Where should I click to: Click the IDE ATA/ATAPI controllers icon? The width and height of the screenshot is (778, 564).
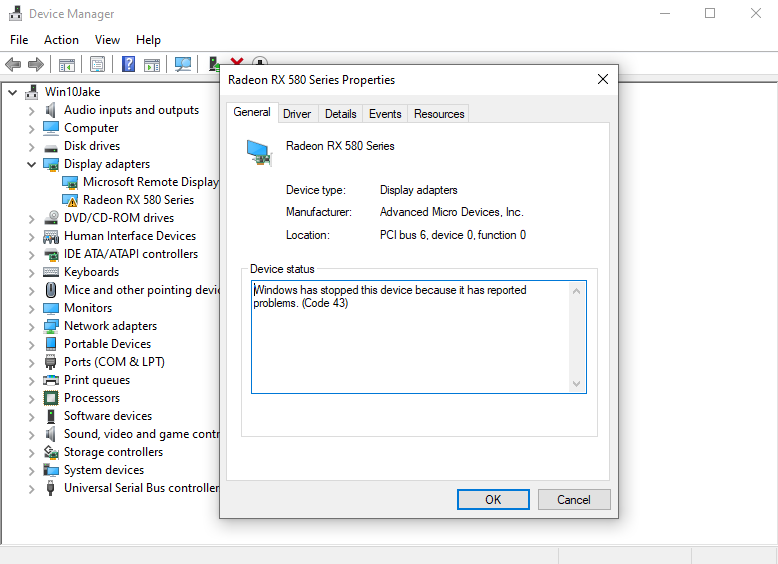coord(51,254)
